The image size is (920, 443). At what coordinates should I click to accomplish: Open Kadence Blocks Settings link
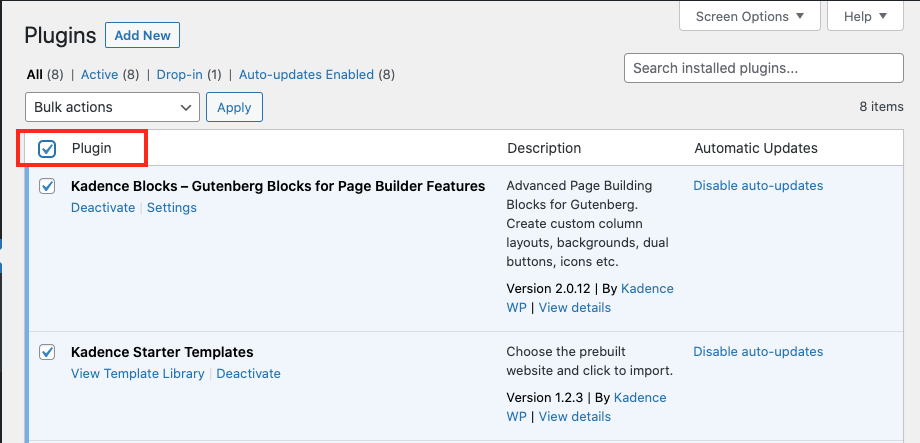172,208
